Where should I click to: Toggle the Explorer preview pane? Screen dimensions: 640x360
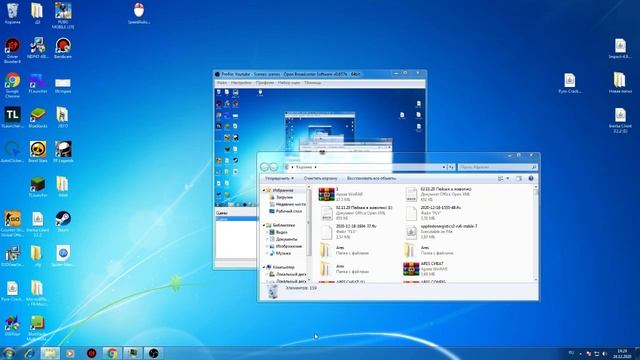pos(519,178)
